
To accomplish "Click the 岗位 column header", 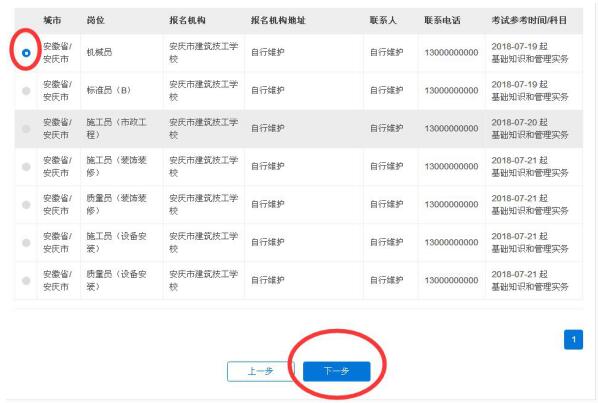I will click(95, 20).
